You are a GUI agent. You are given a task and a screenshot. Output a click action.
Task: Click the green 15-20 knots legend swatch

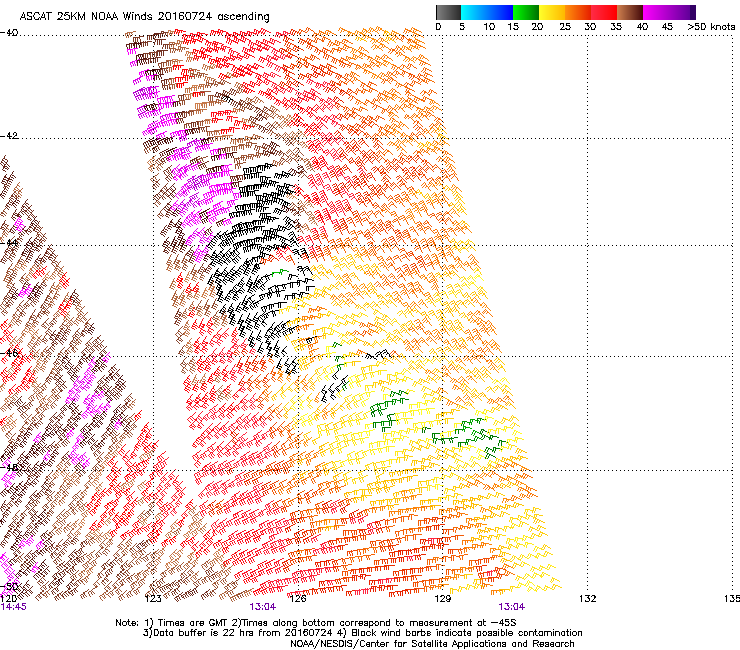(x=526, y=12)
